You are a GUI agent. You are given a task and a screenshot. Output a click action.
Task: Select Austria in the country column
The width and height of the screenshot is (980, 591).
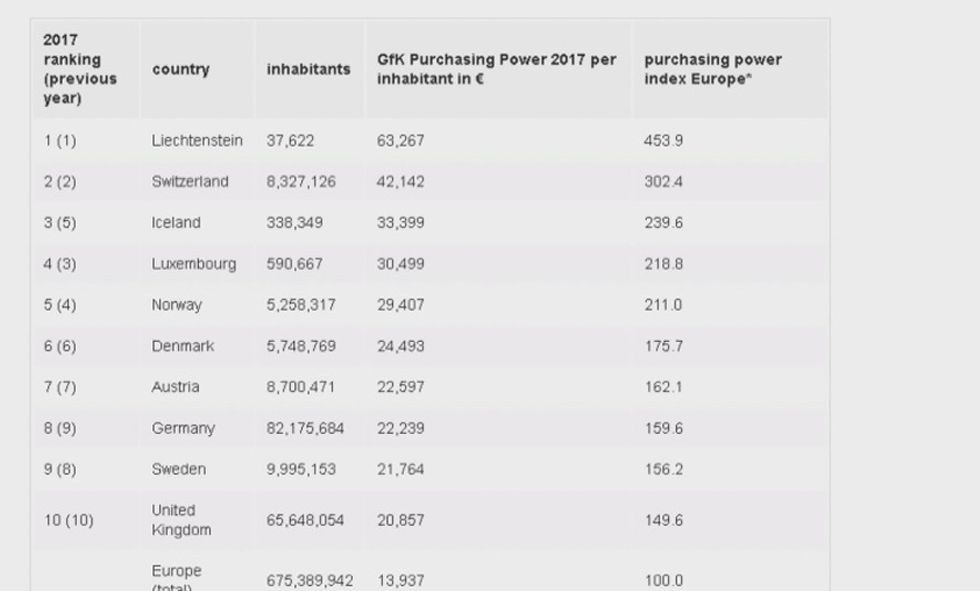pyautogui.click(x=175, y=387)
